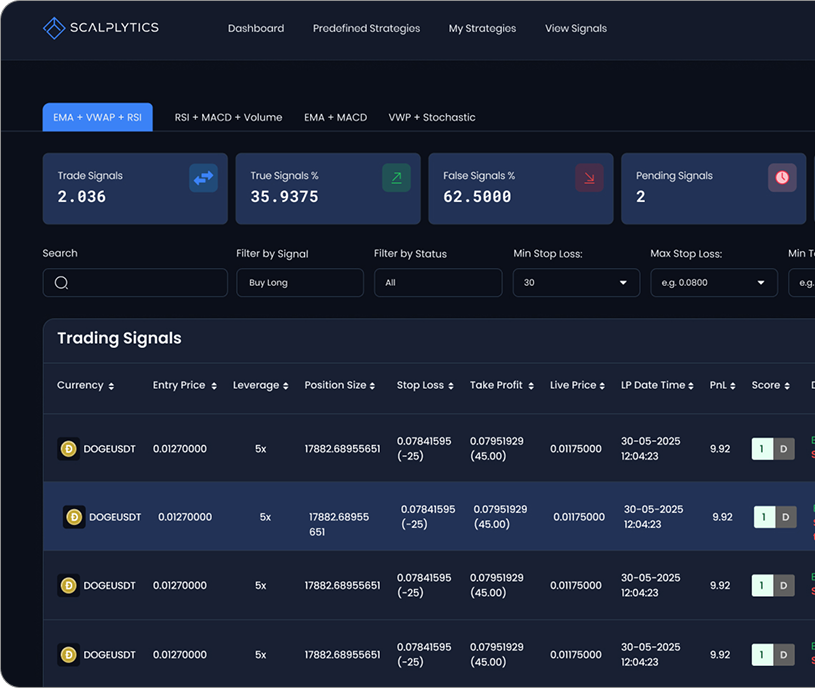
Task: Click the Pending Signals clock icon
Action: (782, 178)
